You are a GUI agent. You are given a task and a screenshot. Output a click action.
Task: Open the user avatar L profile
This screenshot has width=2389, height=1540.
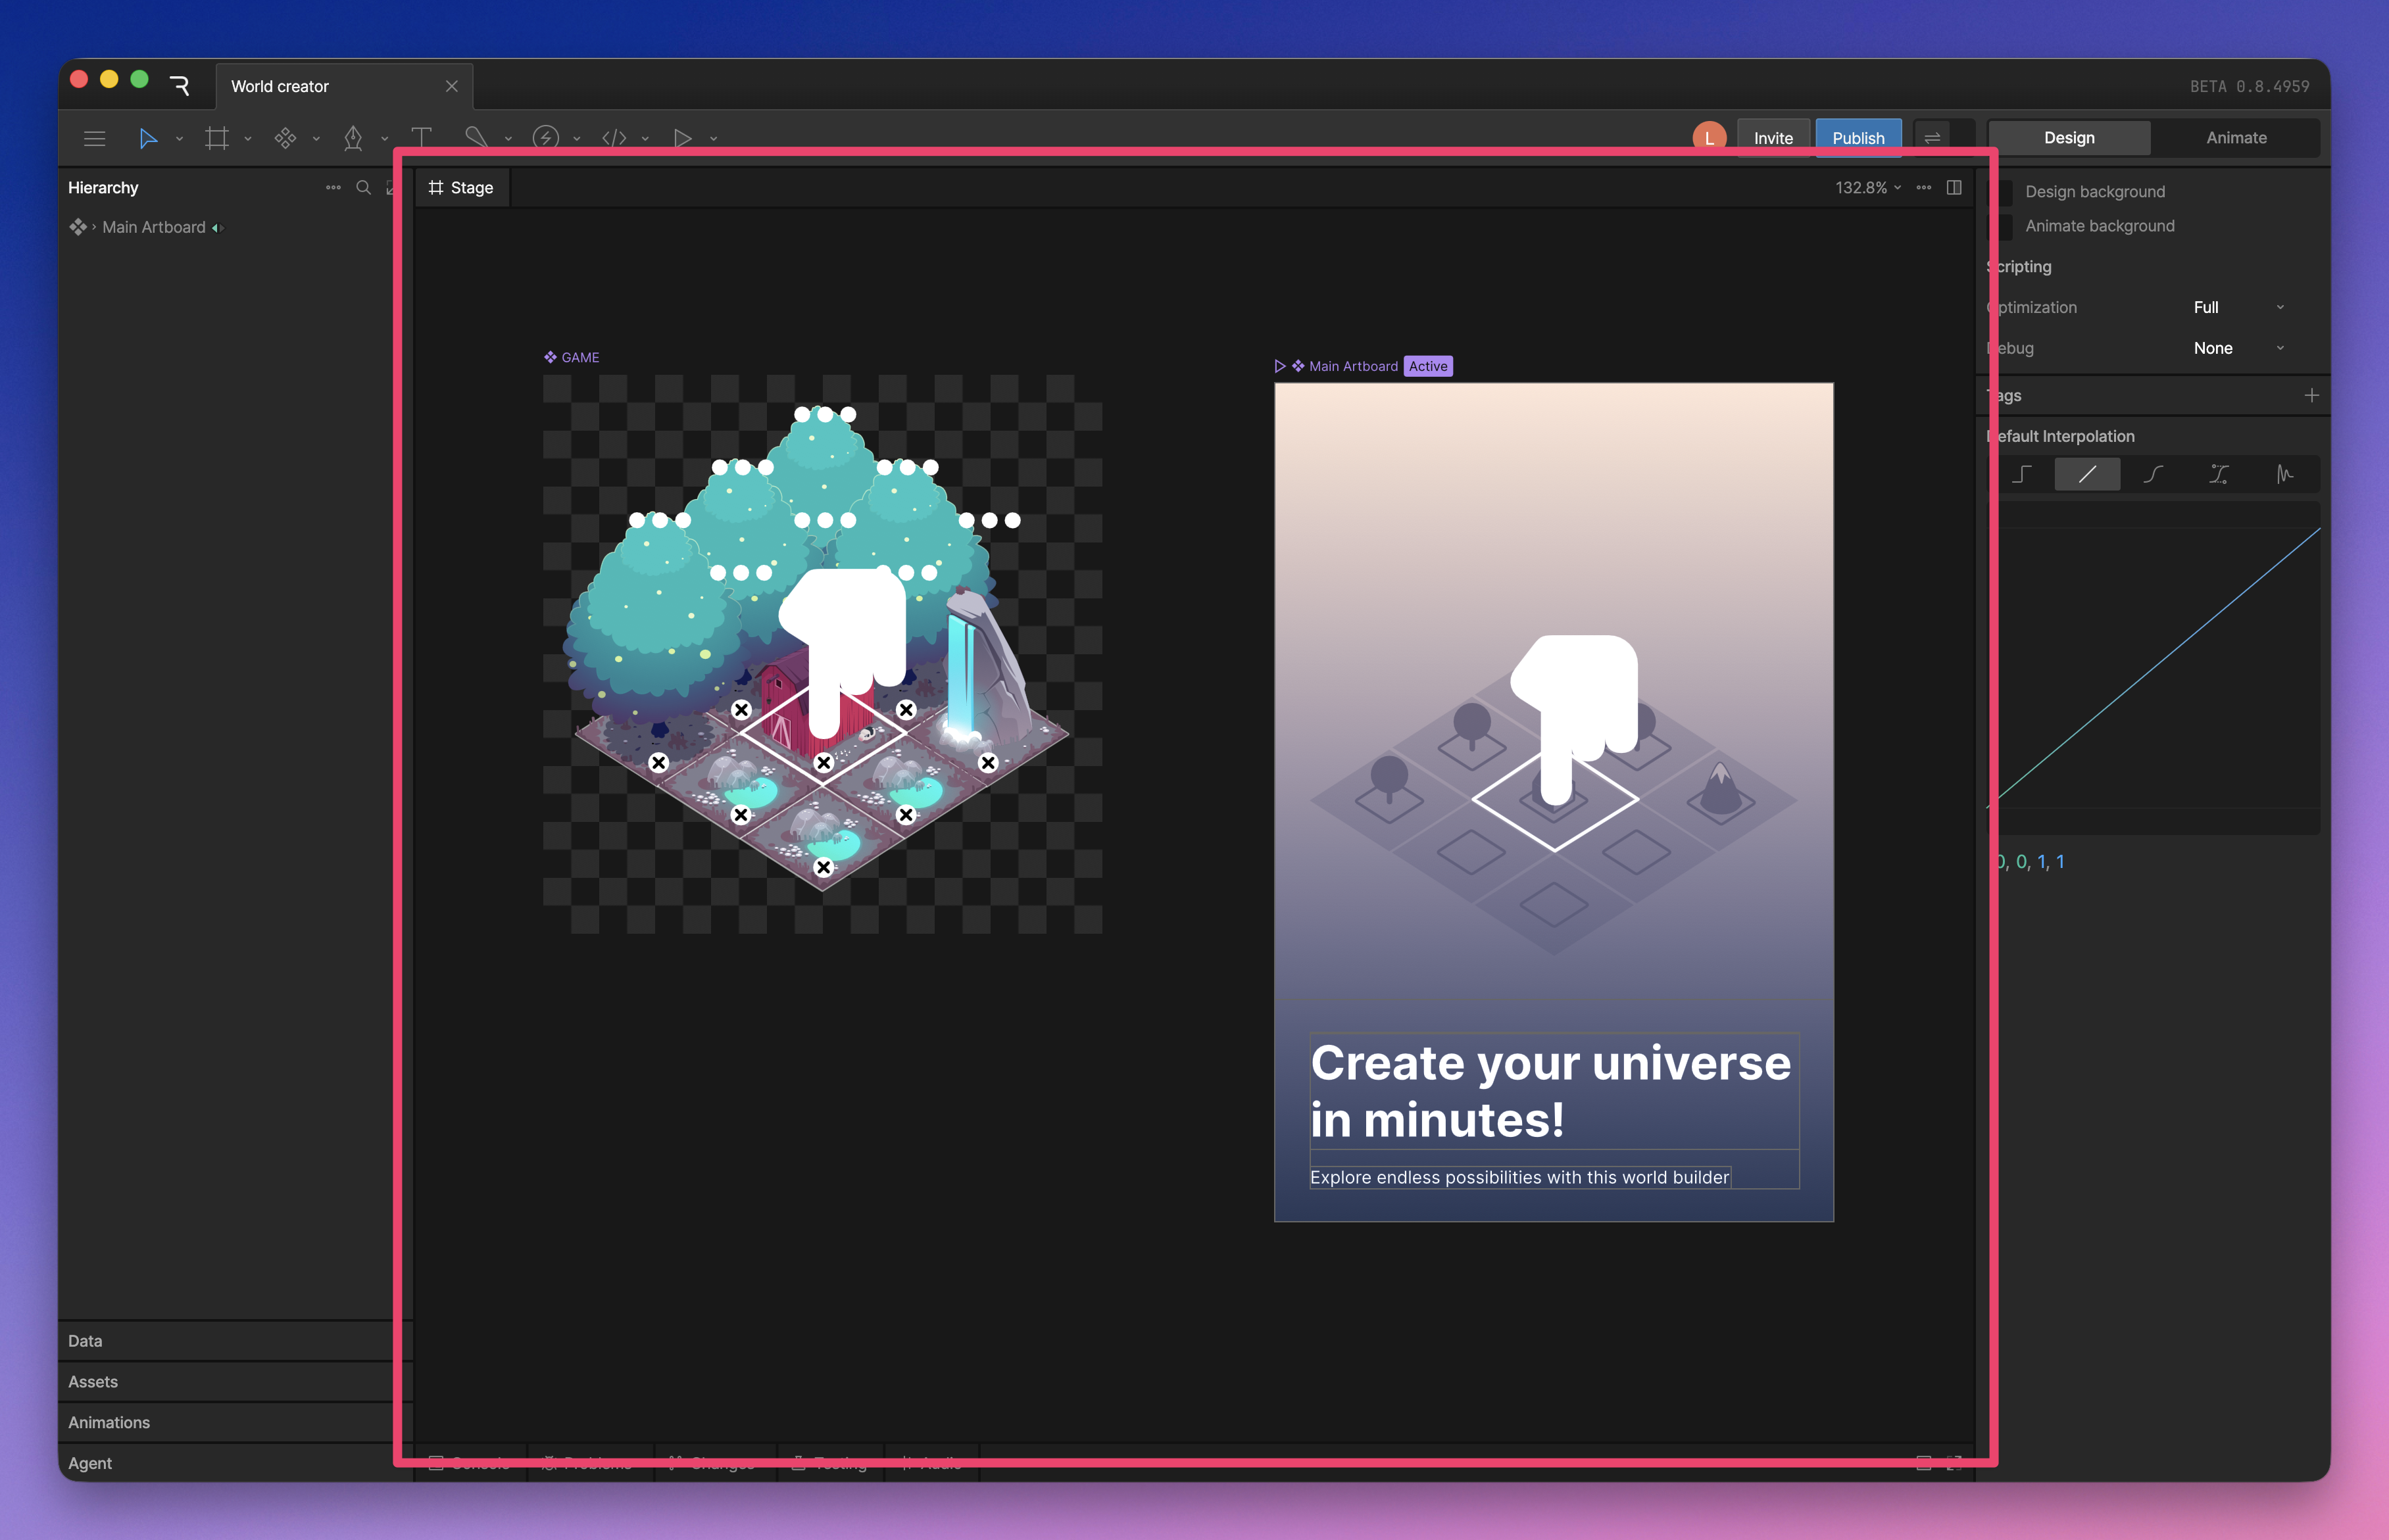pos(1709,138)
